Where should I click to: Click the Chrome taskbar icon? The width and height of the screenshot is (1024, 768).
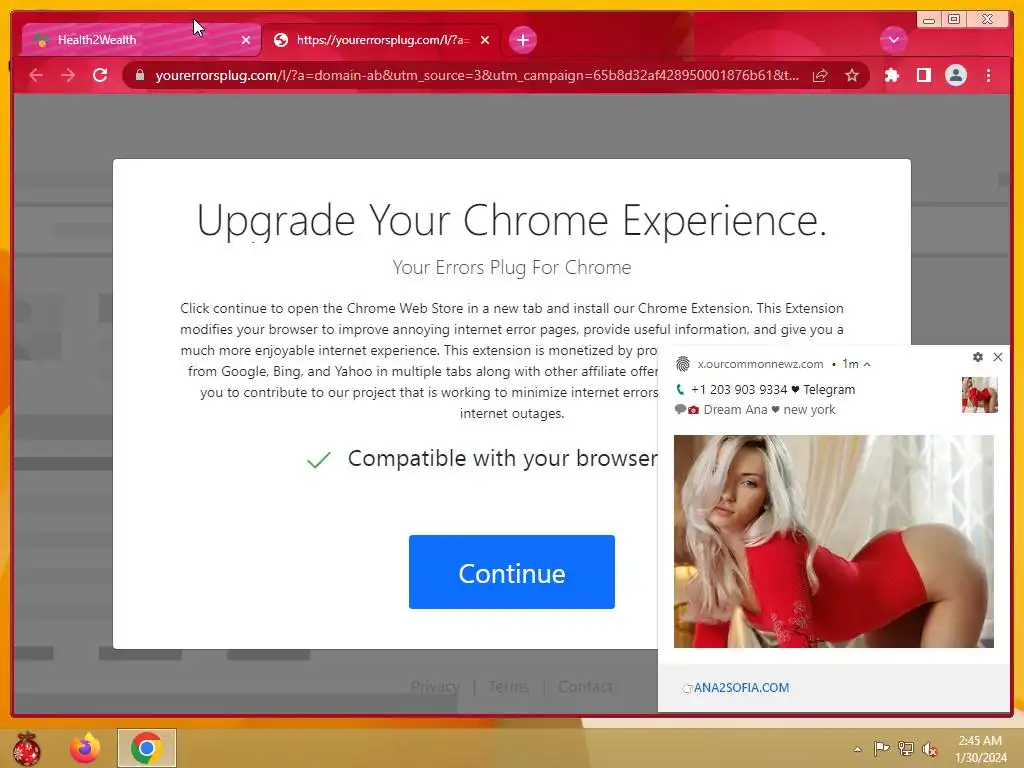pos(147,748)
